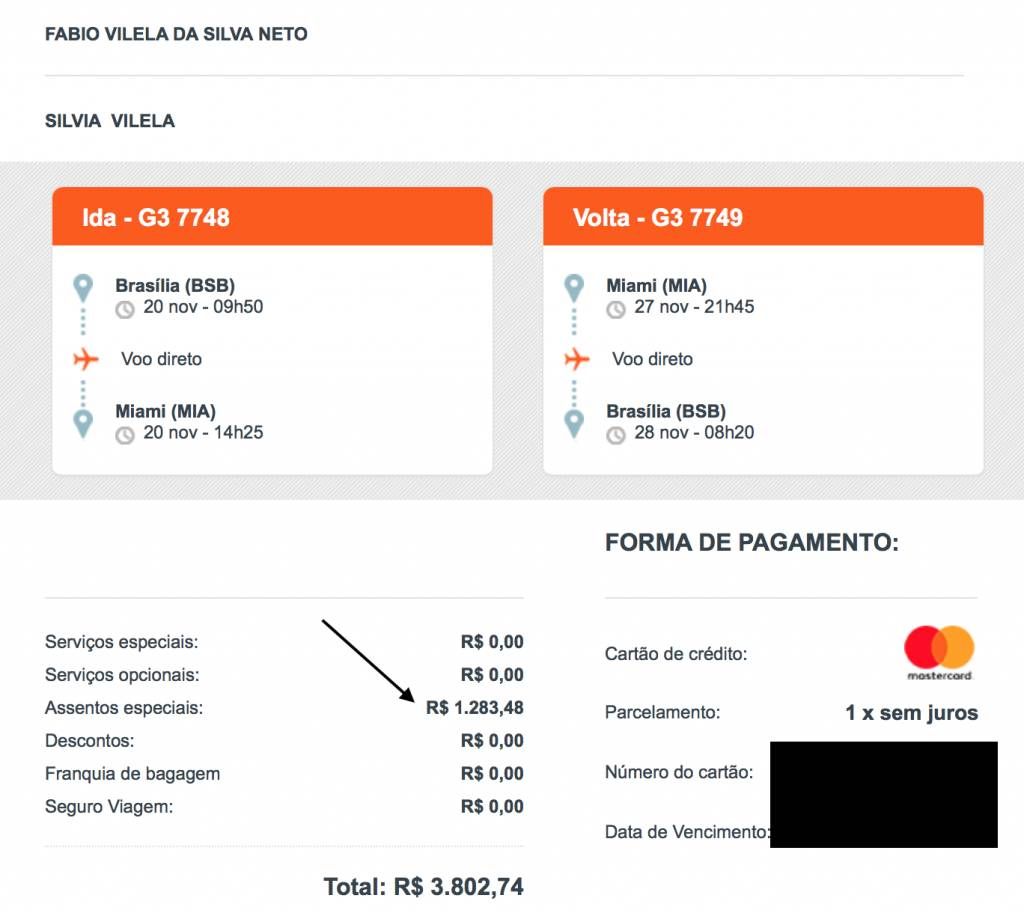The width and height of the screenshot is (1024, 913).
Task: Click the Franquia de bagagem label
Action: [132, 774]
